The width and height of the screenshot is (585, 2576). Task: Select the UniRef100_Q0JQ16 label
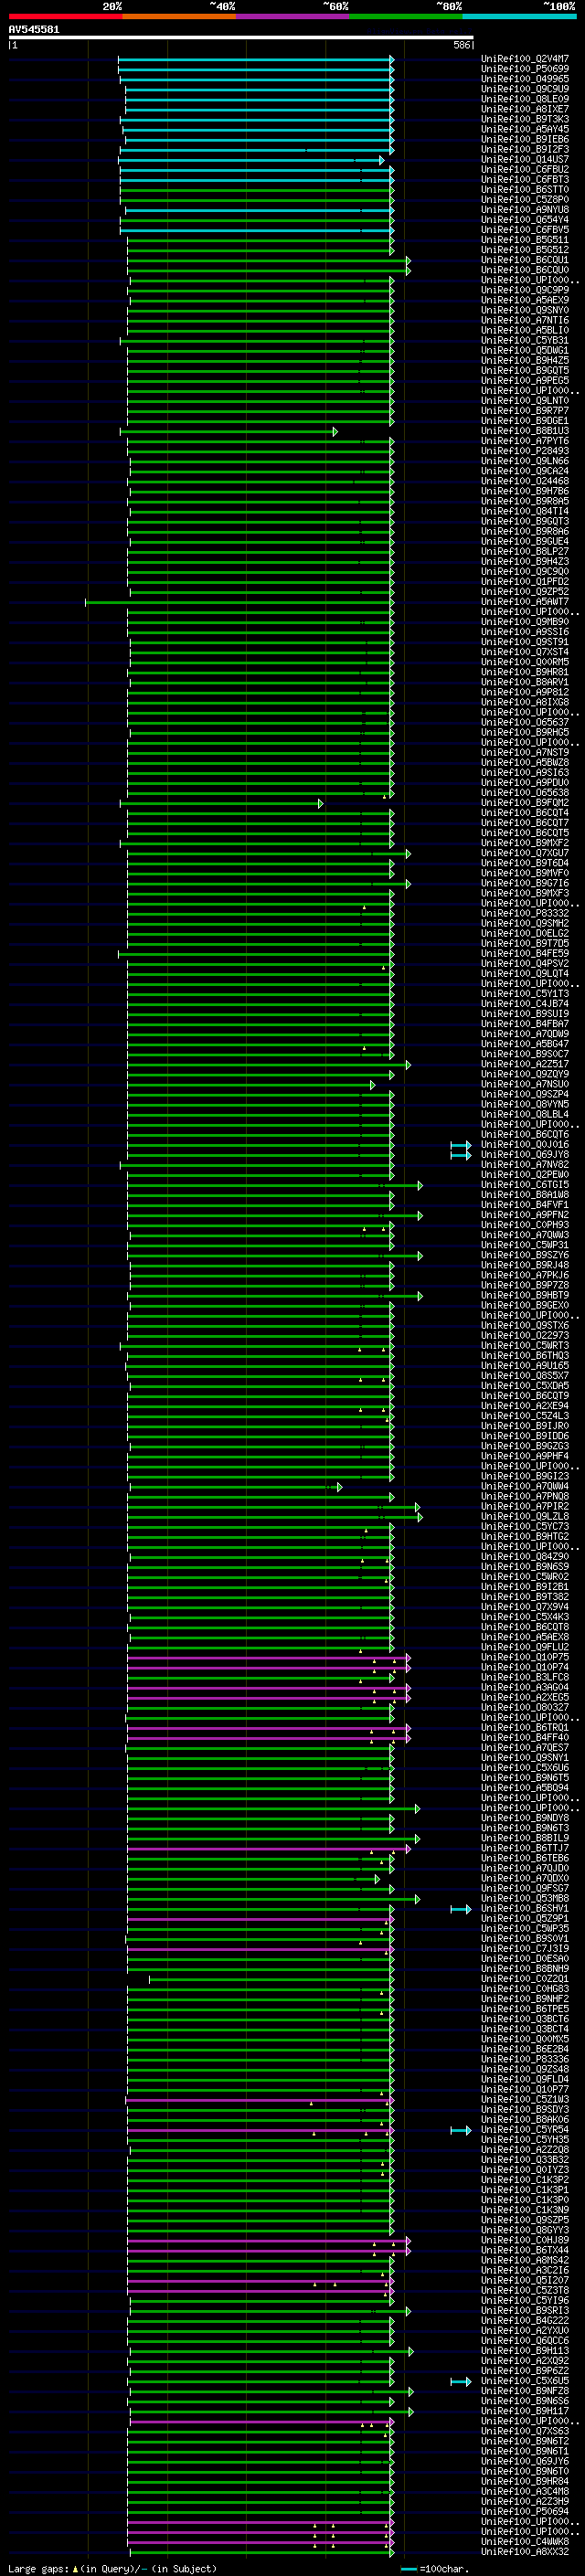pos(525,1145)
